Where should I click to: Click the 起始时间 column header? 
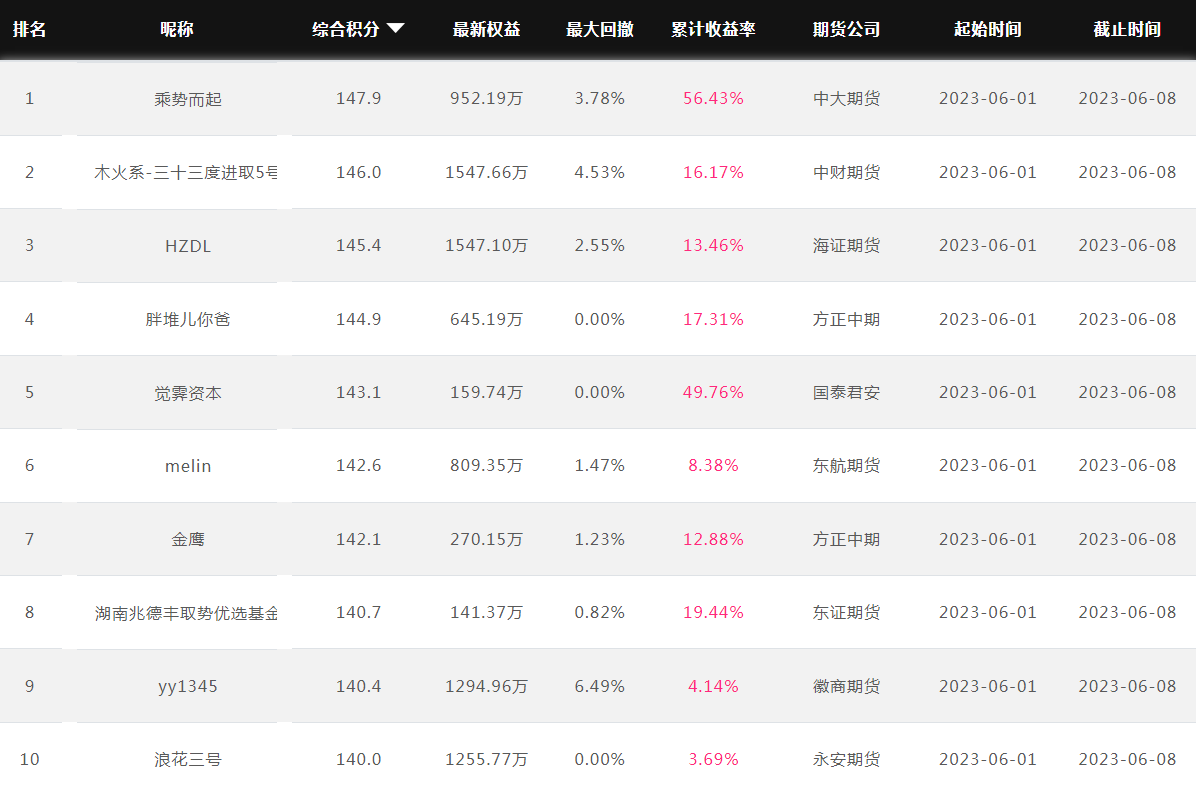[988, 29]
